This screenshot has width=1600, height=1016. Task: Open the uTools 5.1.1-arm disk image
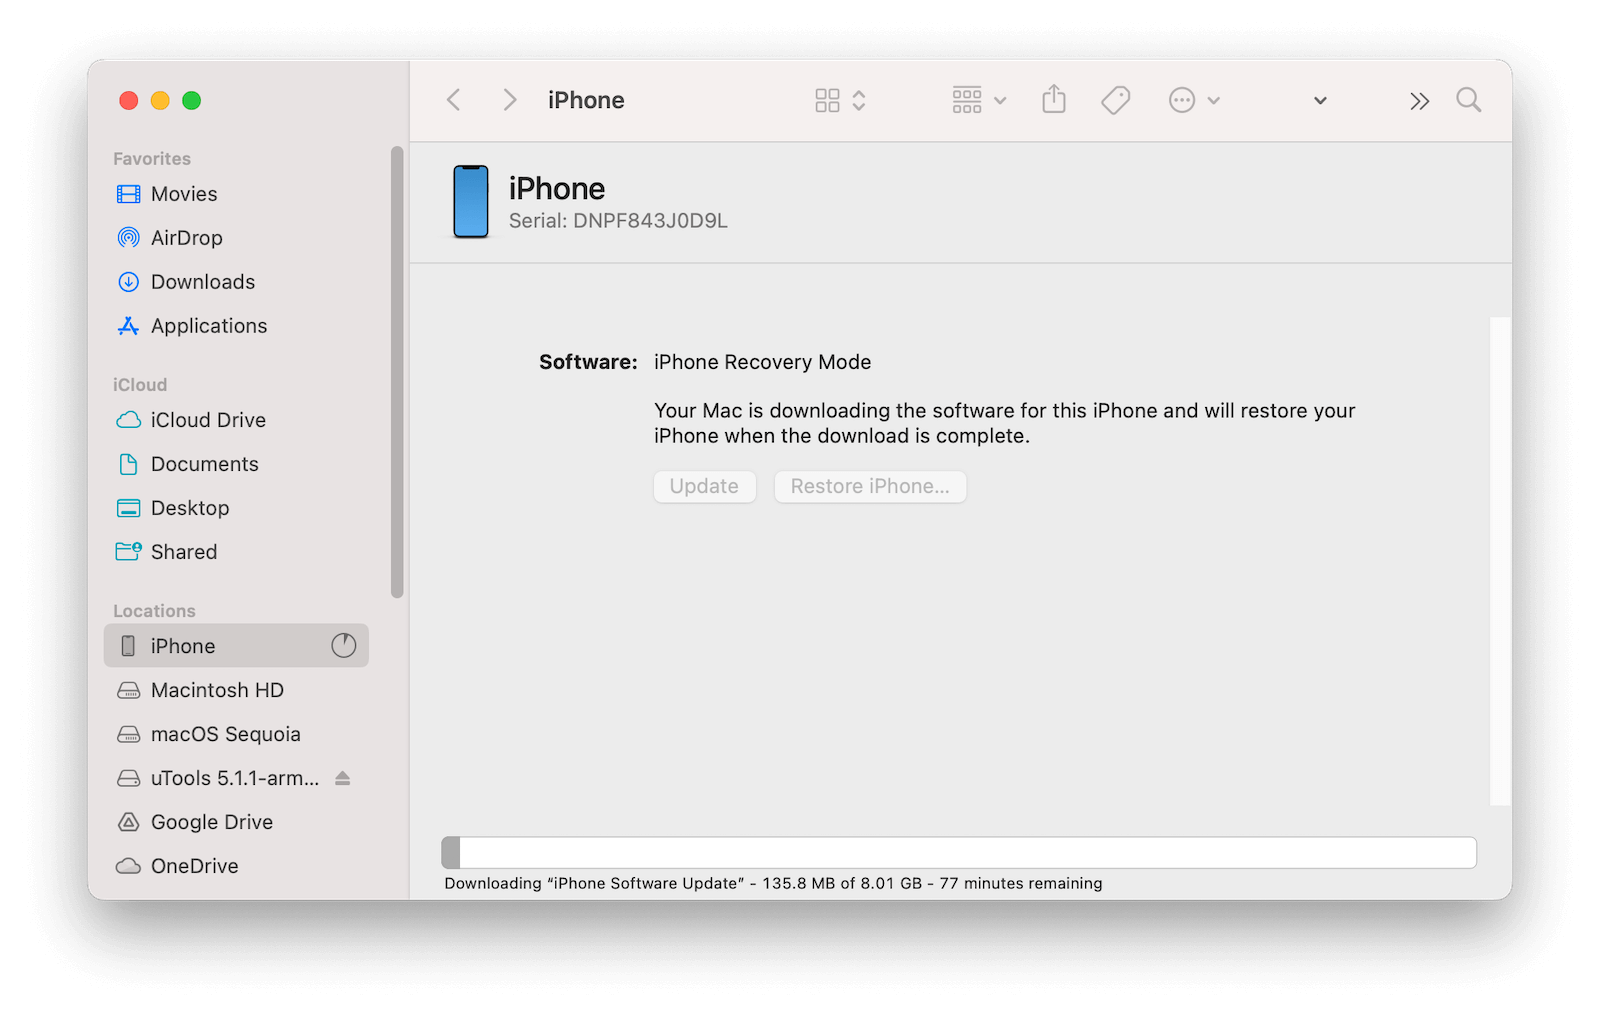point(236,778)
